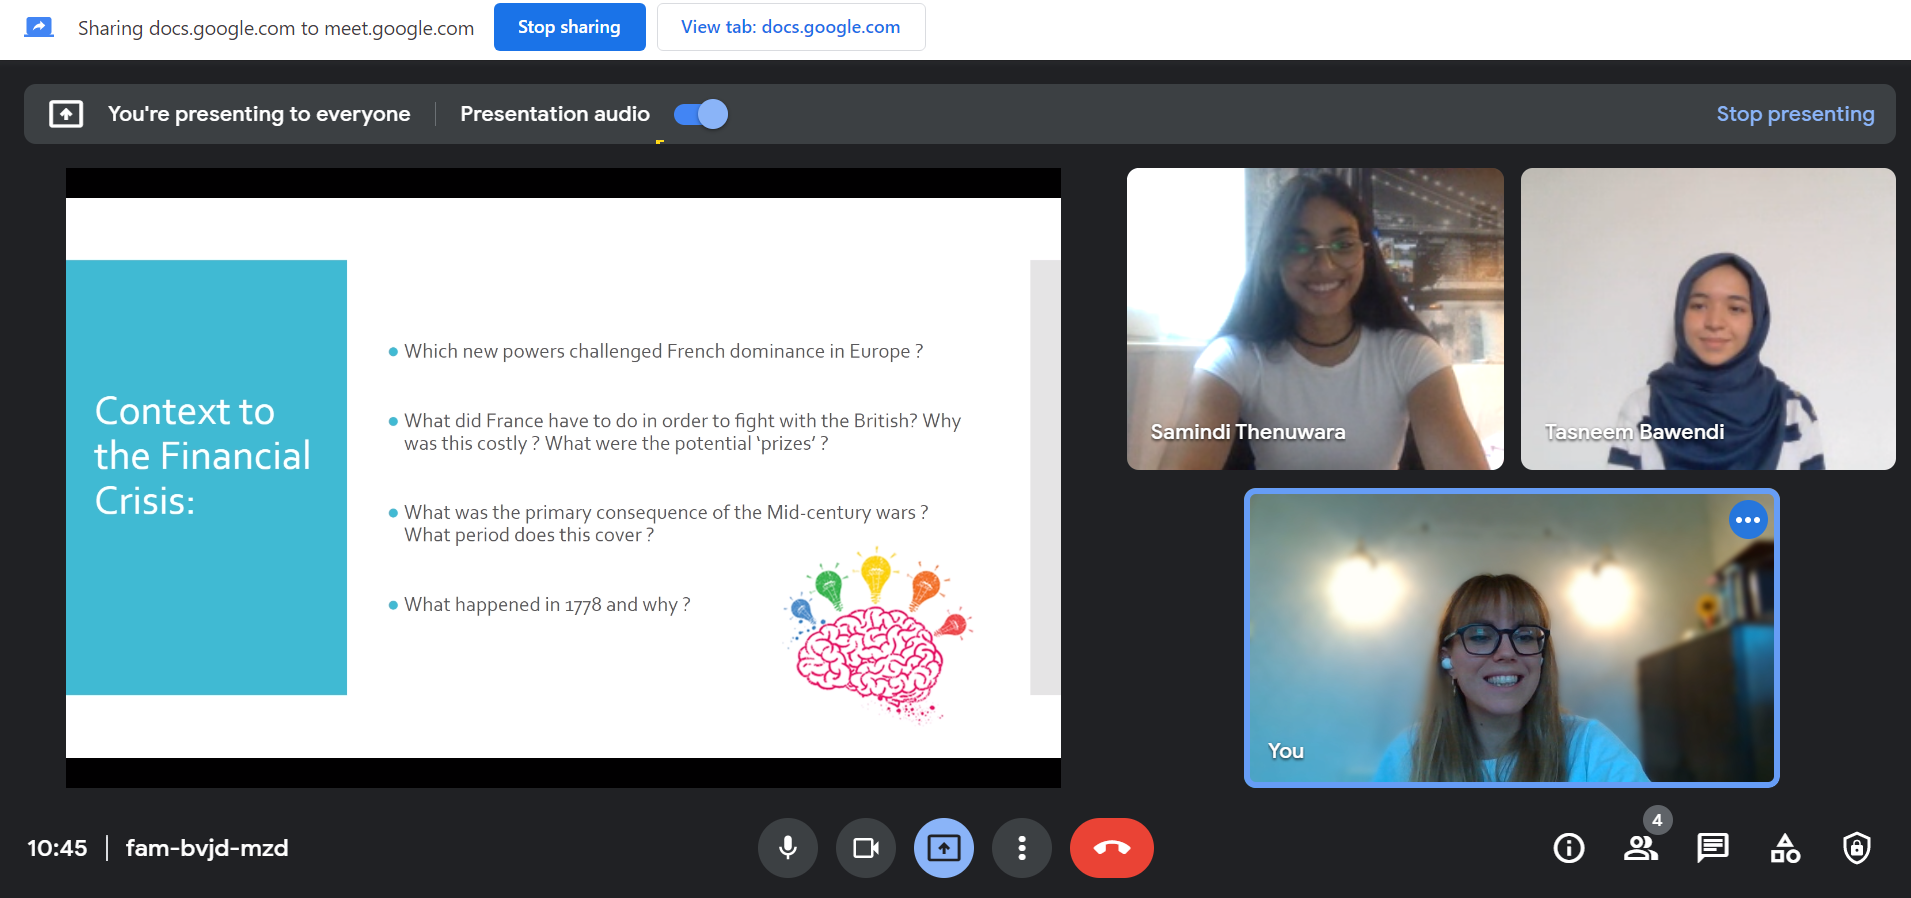Open the chat panel
1911x898 pixels.
coord(1713,848)
